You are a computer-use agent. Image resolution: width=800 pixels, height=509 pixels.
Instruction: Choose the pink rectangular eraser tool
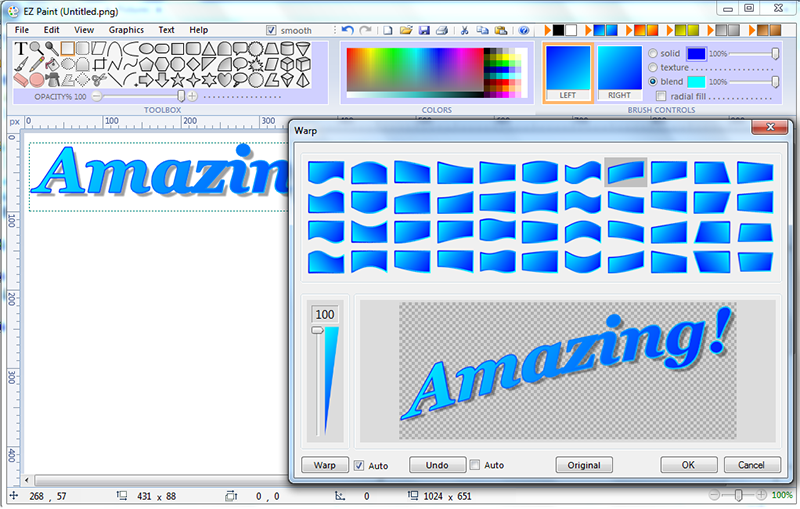click(21, 80)
